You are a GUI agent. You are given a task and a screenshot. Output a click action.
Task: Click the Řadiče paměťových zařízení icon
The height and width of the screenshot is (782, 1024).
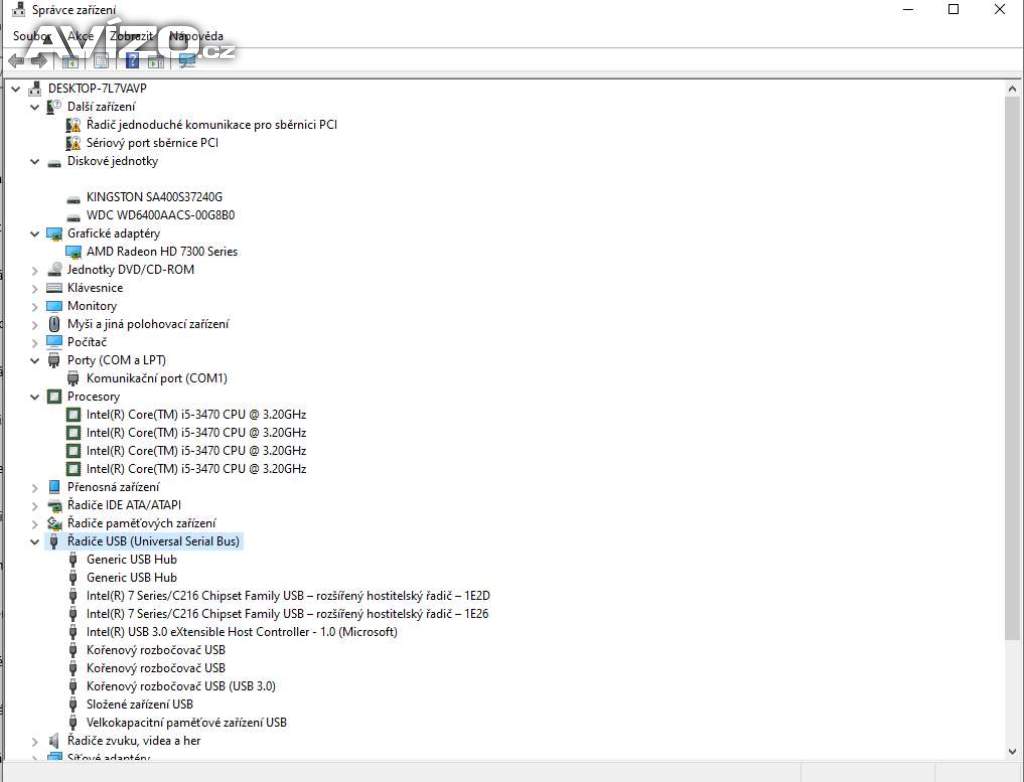point(54,523)
